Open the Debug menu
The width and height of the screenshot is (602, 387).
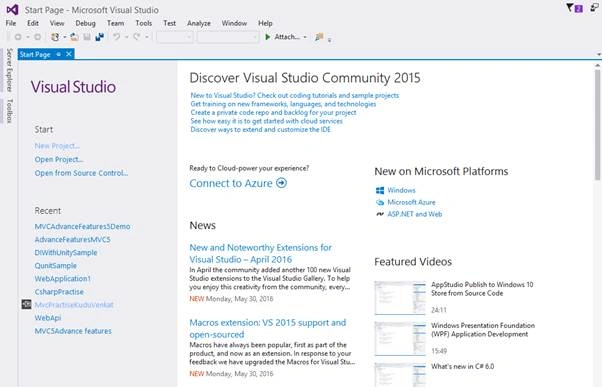(85, 23)
